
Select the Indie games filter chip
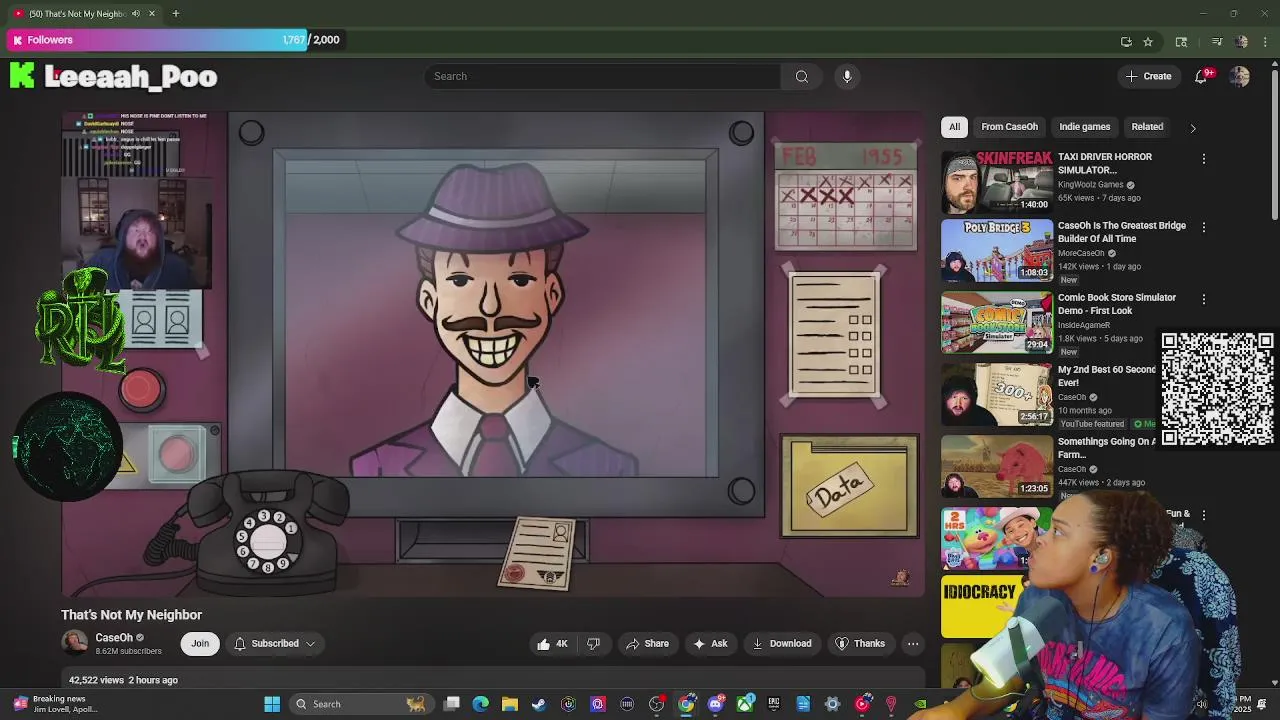1084,127
